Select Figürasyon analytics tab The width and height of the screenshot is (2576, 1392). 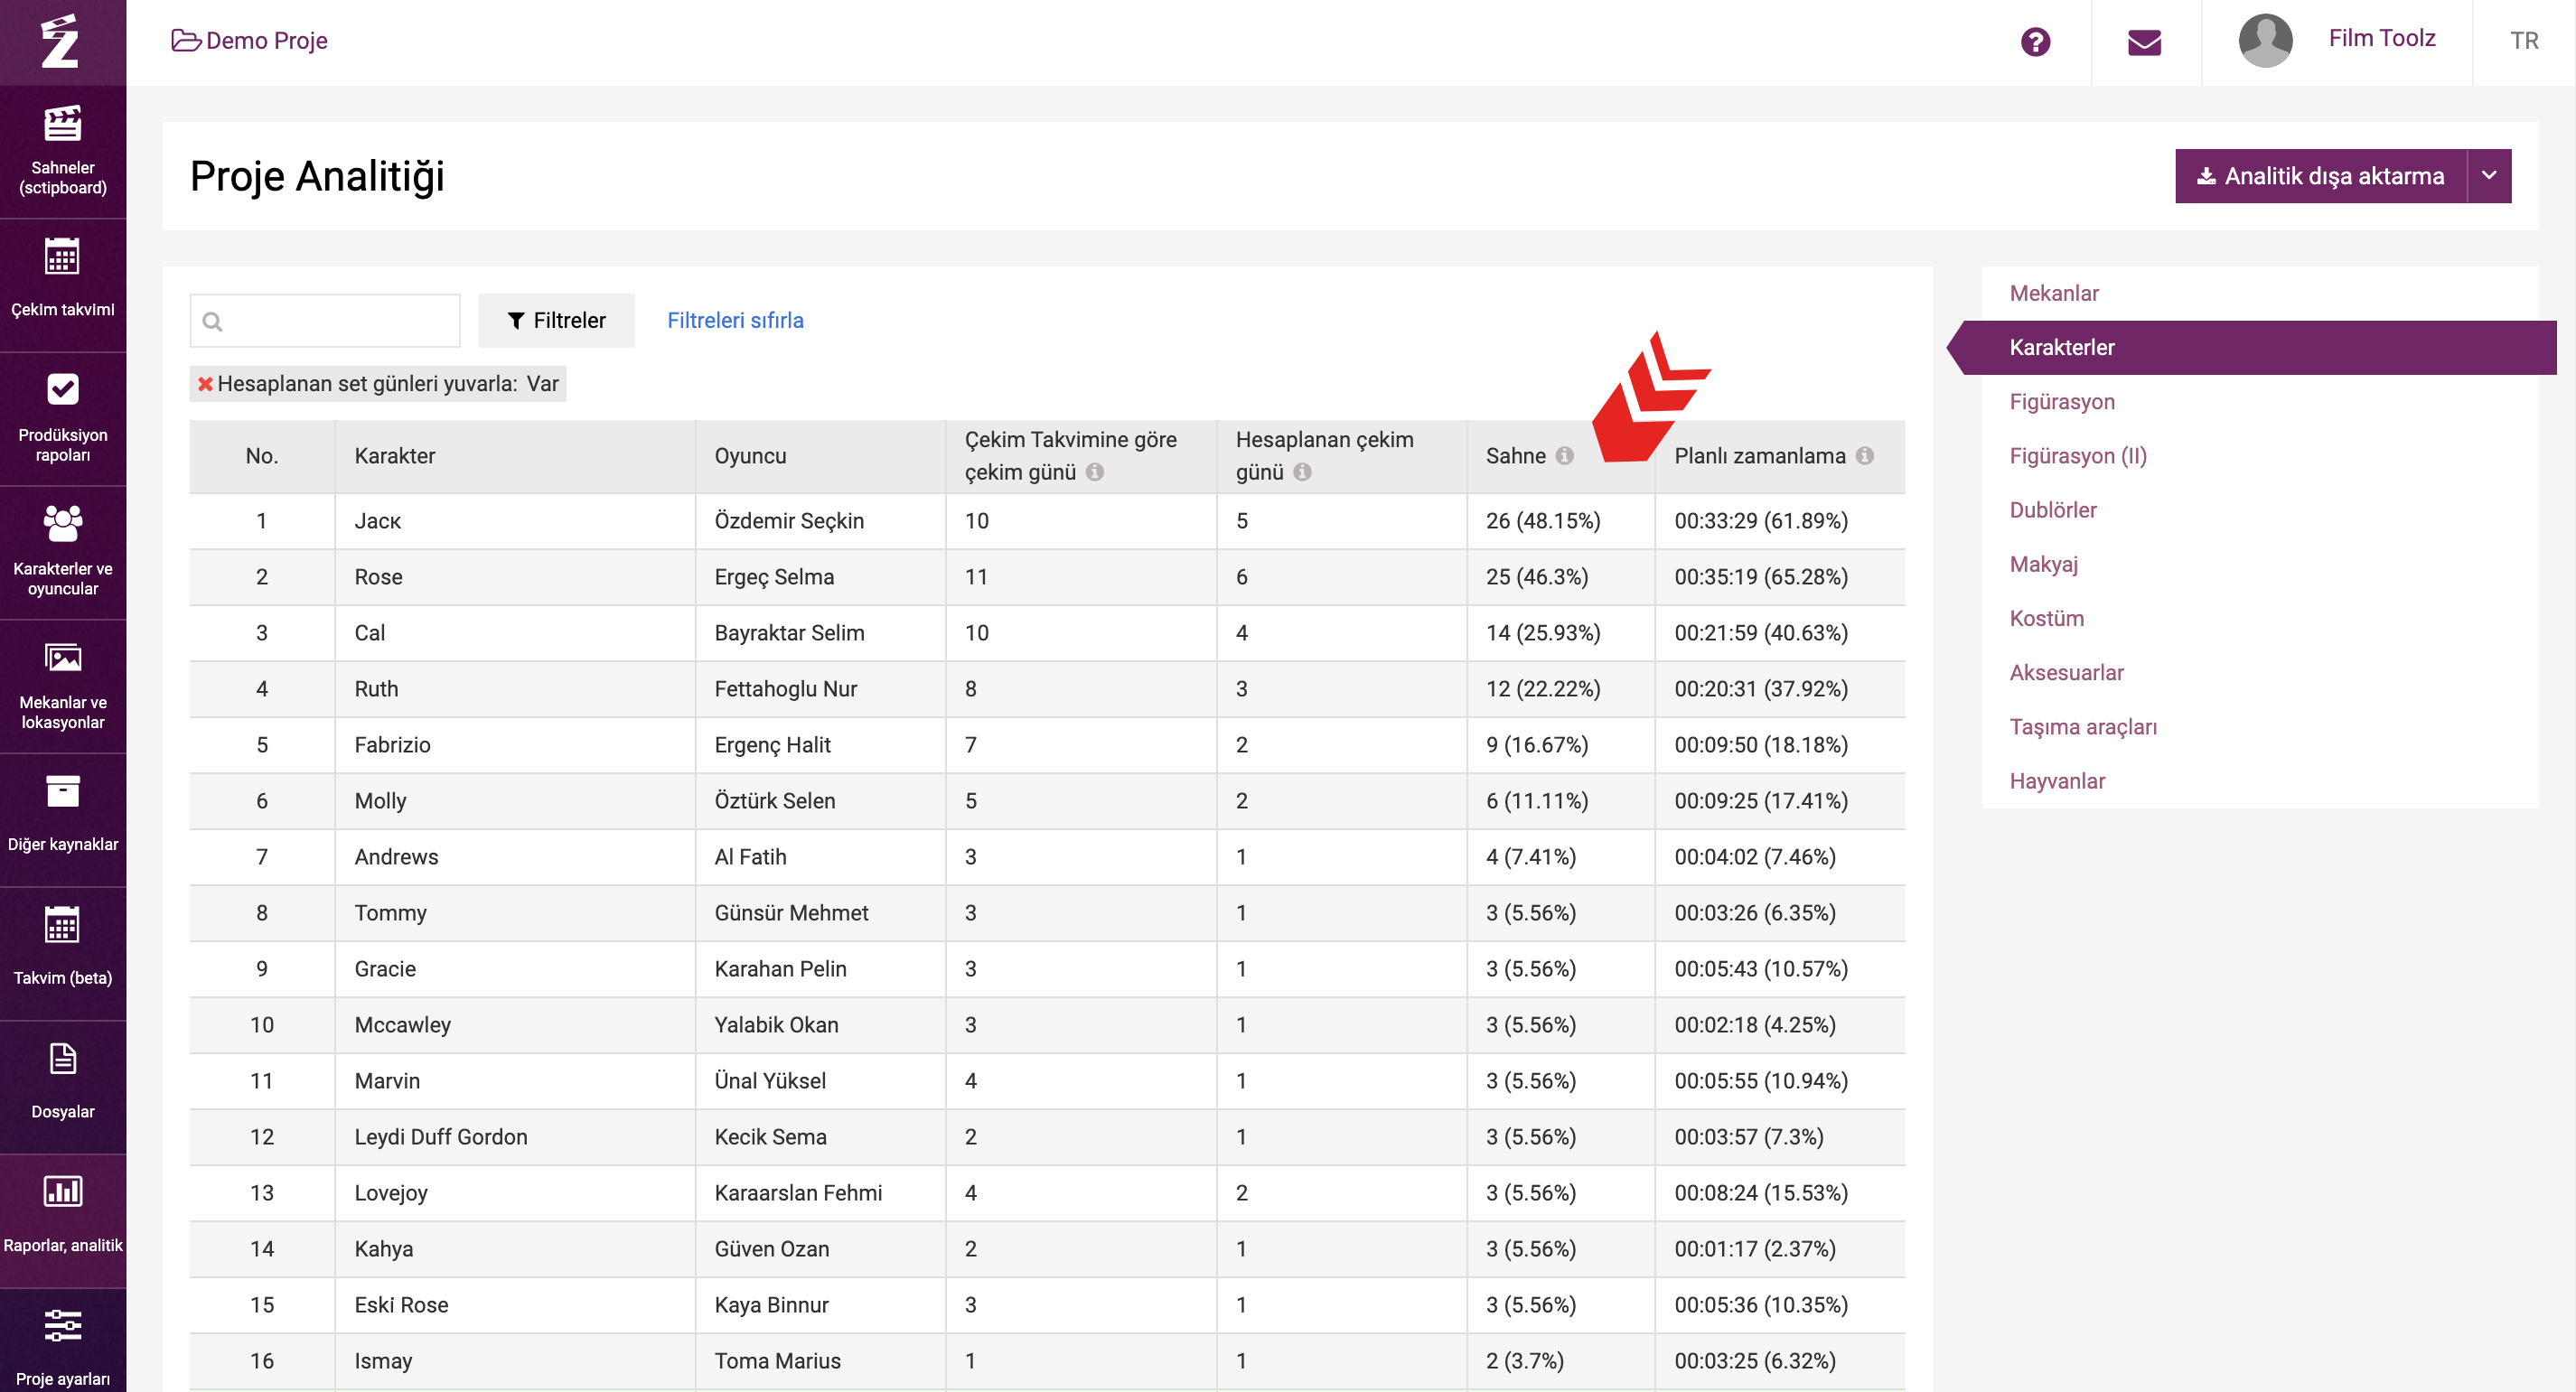point(2062,401)
